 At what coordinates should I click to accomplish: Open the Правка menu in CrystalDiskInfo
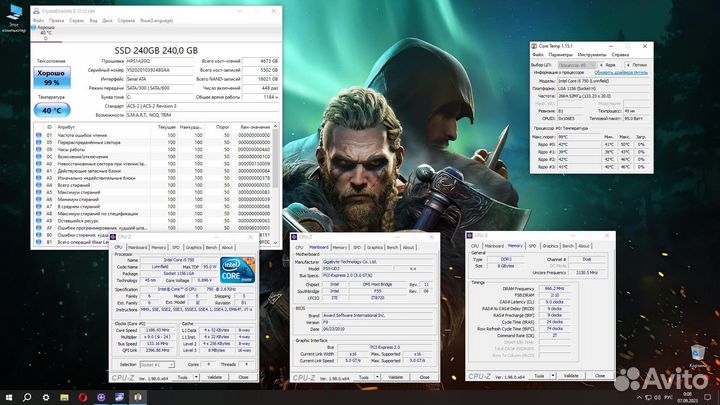pos(56,21)
